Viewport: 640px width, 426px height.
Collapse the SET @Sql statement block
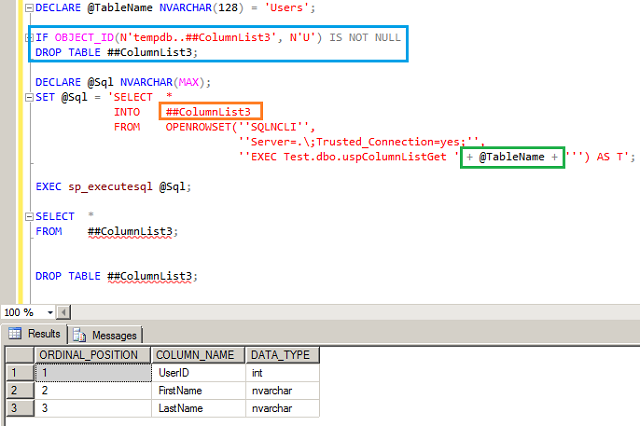27,98
